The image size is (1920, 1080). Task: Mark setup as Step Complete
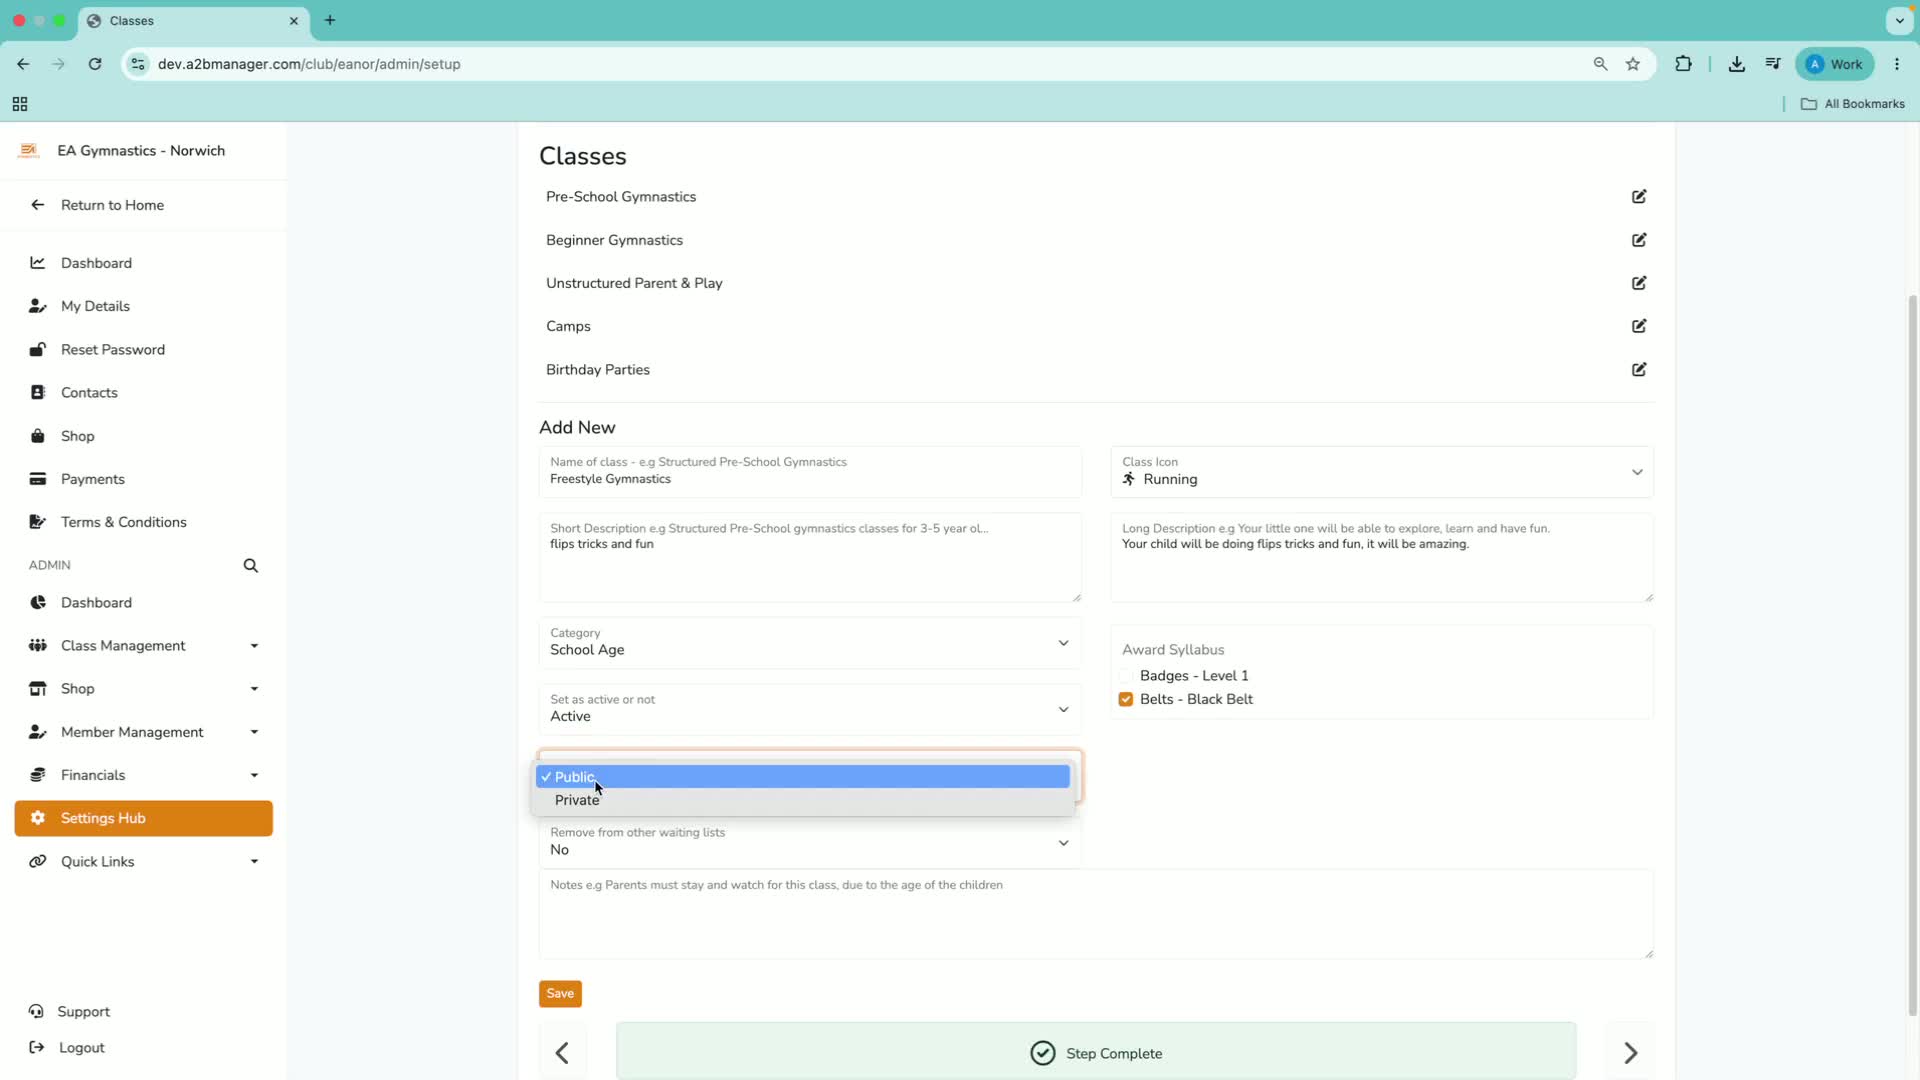(x=1096, y=1053)
